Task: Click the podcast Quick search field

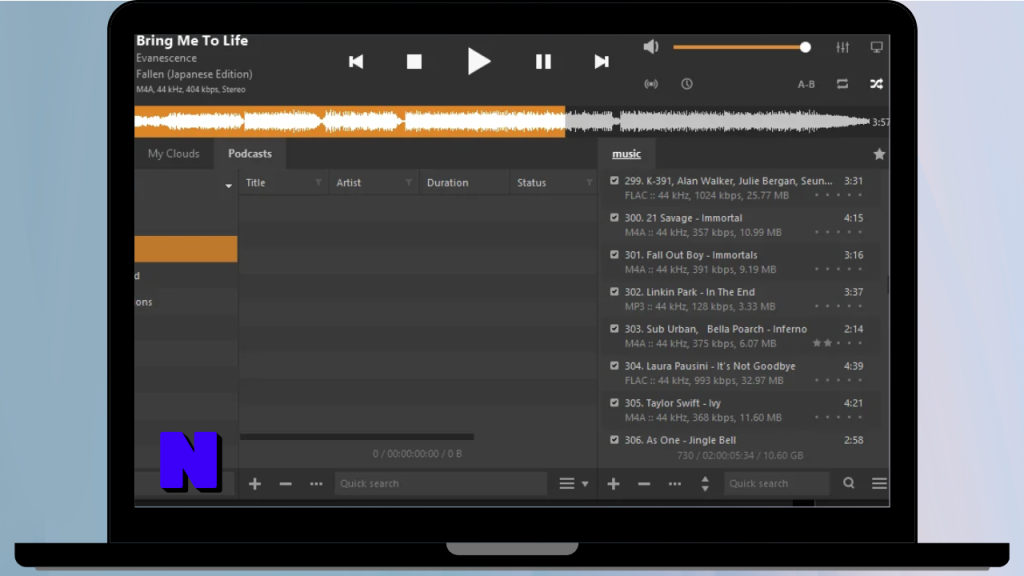Action: coord(441,483)
